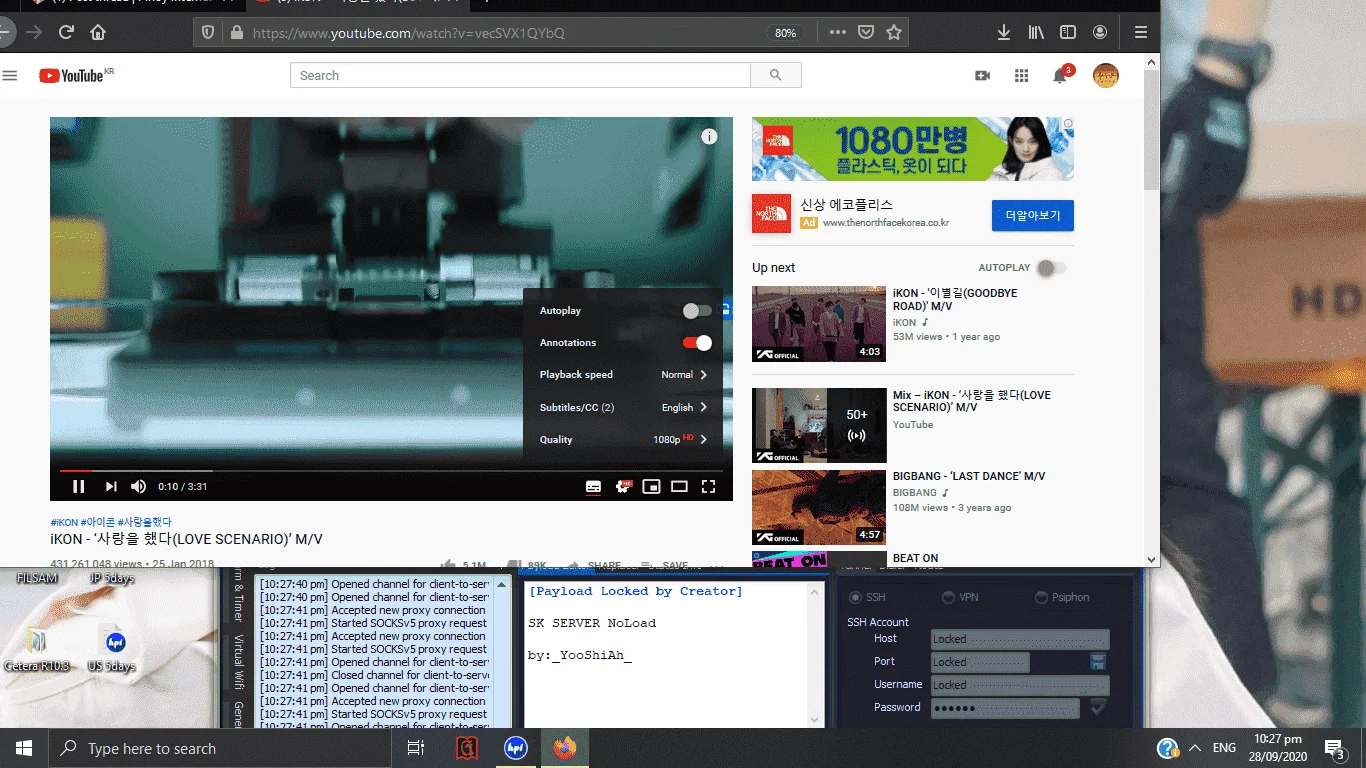Mute the video with the speaker icon
Viewport: 1366px width, 768px height.
tap(138, 487)
